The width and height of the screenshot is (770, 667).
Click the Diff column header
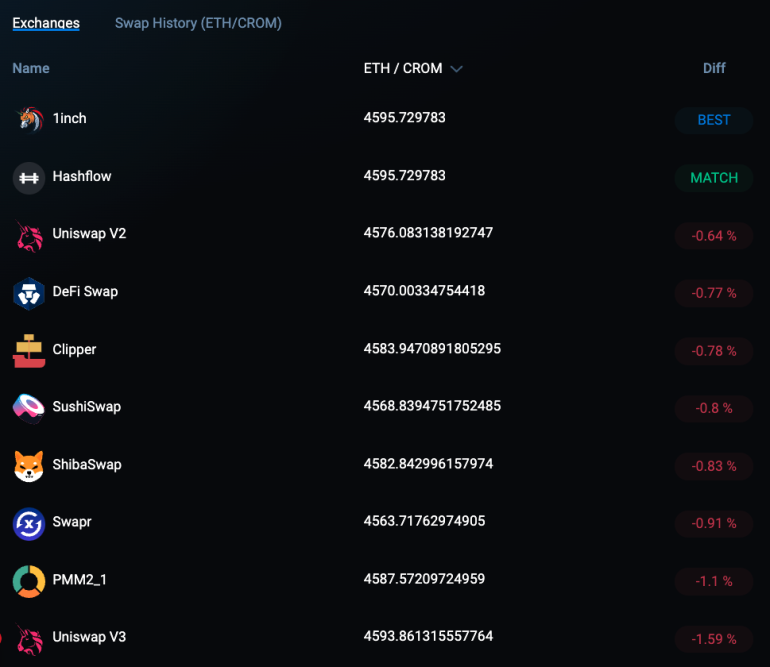pyautogui.click(x=714, y=68)
